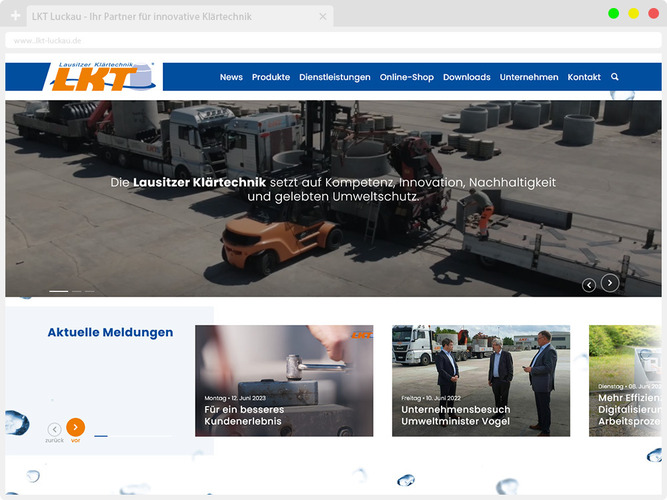Viewport: 667px width, 500px height.
Task: Select the first hero slider indicator dash
Action: click(x=58, y=291)
